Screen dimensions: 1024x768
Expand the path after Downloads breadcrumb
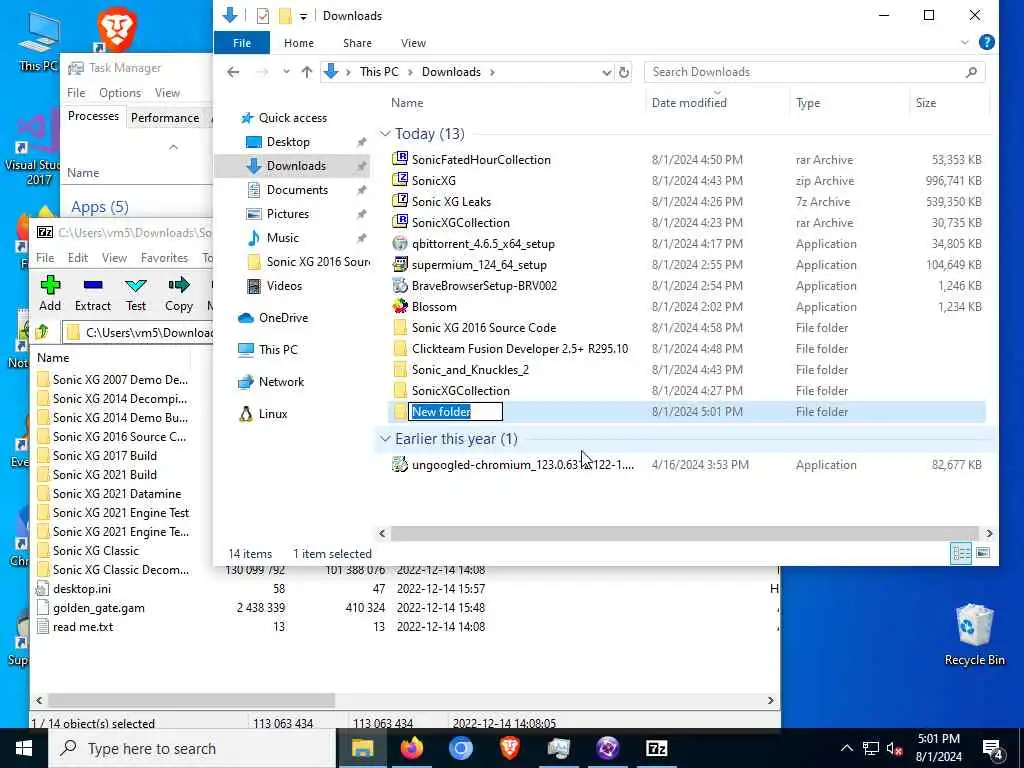[492, 72]
